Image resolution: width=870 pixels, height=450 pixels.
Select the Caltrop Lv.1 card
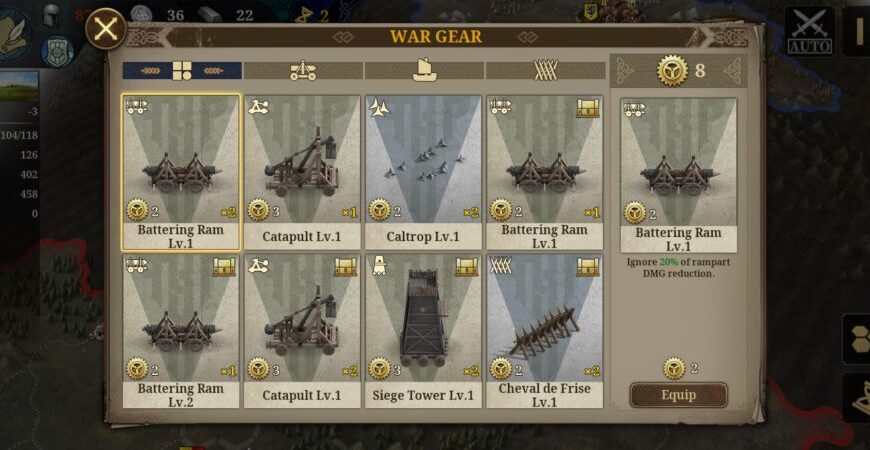tap(423, 172)
